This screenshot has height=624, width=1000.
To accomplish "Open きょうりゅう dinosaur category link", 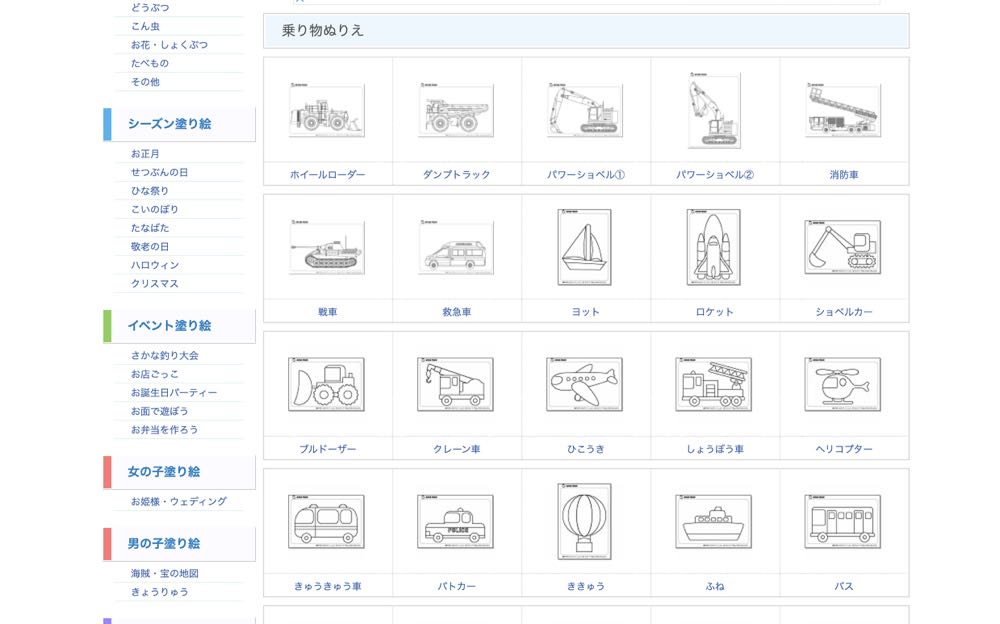I will (x=160, y=591).
